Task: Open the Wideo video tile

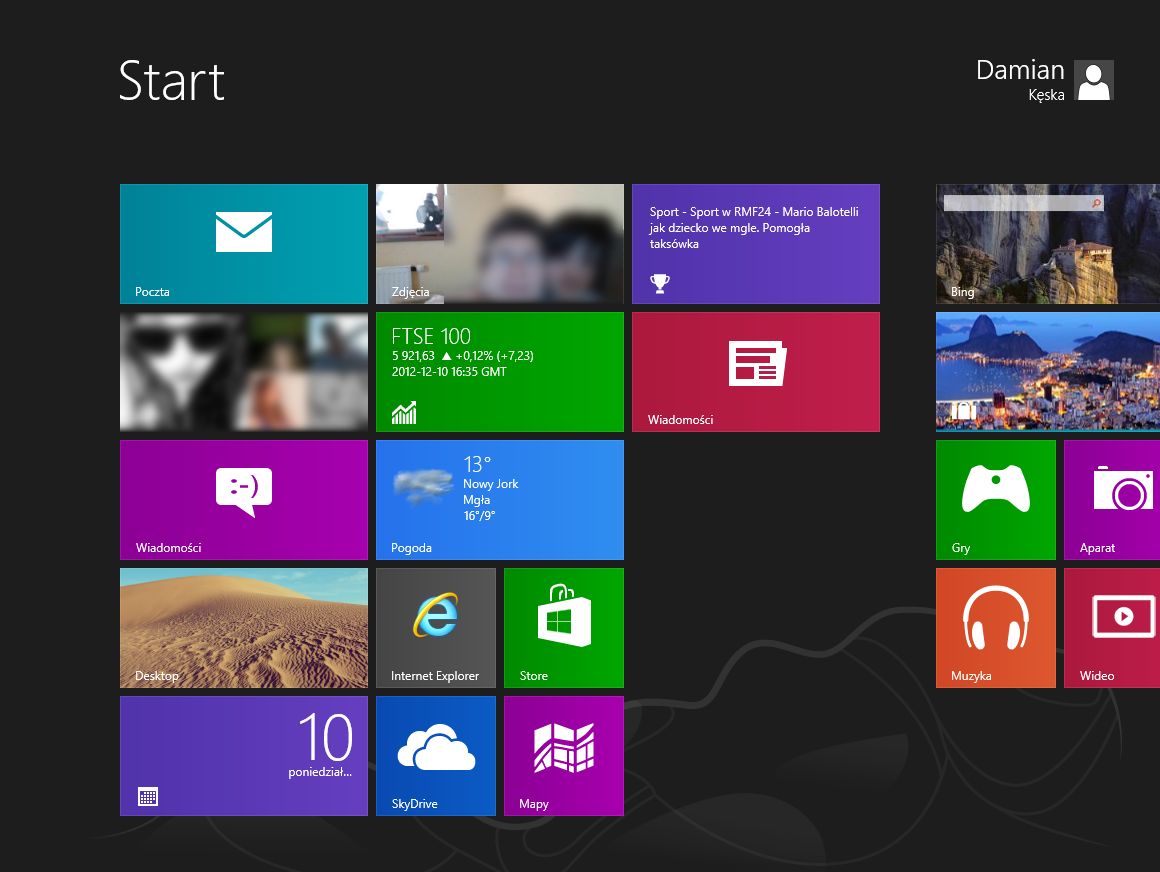Action: click(1112, 628)
